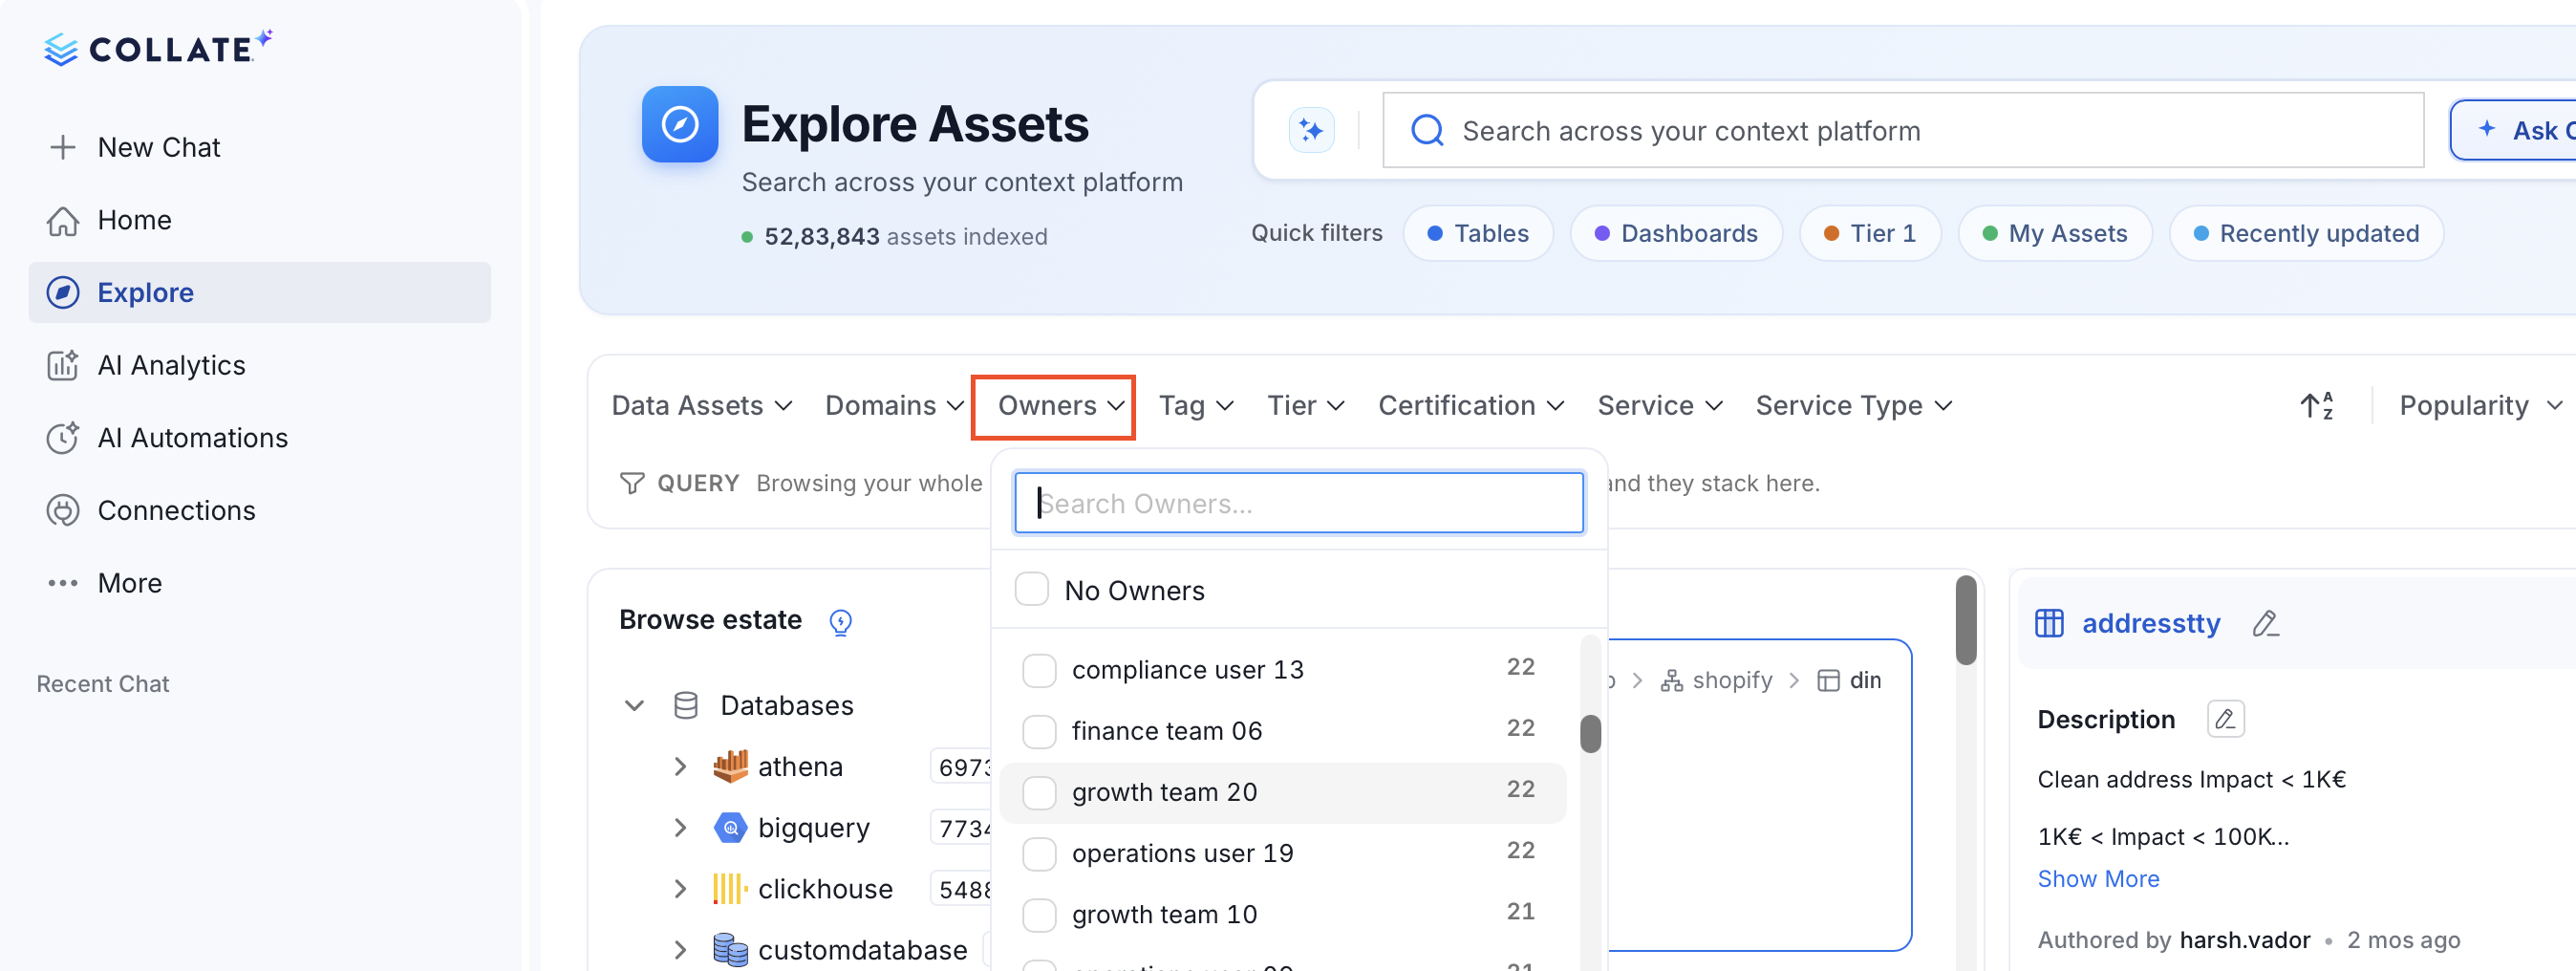Click the clickhouse service icon
The image size is (2576, 971).
point(731,889)
